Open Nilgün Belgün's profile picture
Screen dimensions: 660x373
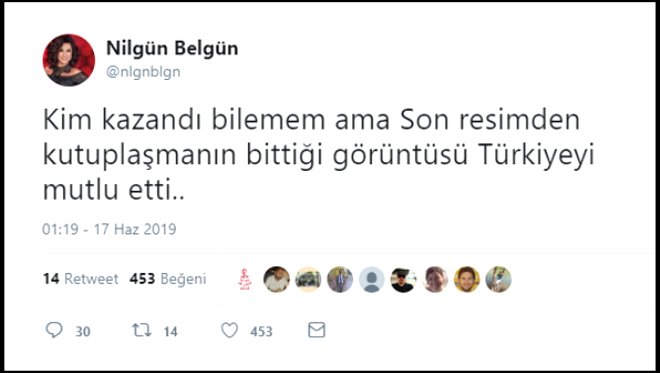pyautogui.click(x=69, y=60)
